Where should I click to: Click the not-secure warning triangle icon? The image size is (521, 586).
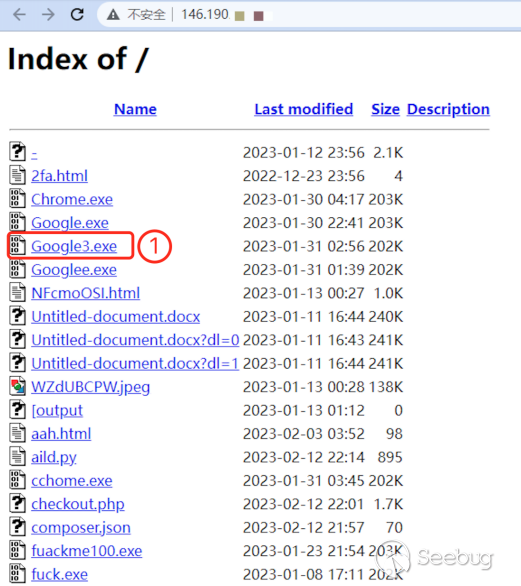click(113, 15)
